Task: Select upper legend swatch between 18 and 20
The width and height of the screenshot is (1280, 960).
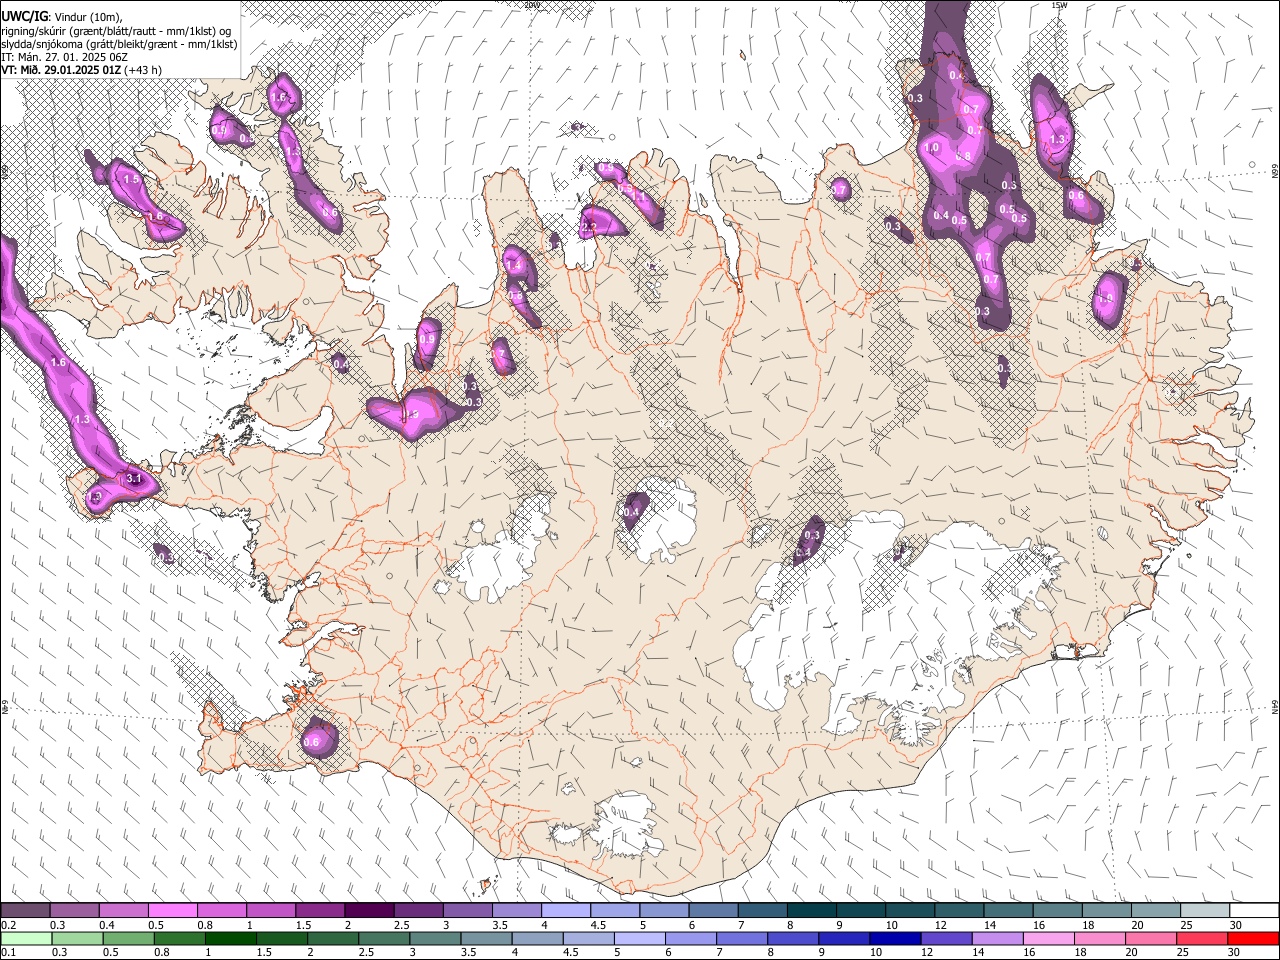Action: (x=1106, y=910)
